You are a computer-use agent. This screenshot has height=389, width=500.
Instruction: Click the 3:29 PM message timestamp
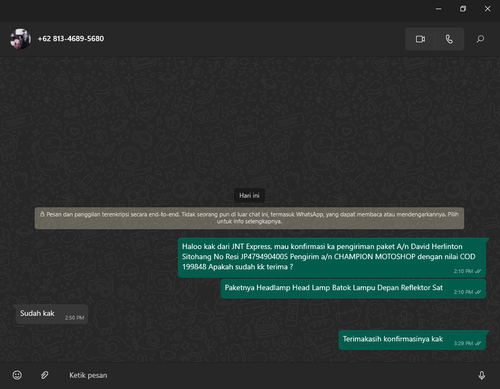(x=463, y=343)
